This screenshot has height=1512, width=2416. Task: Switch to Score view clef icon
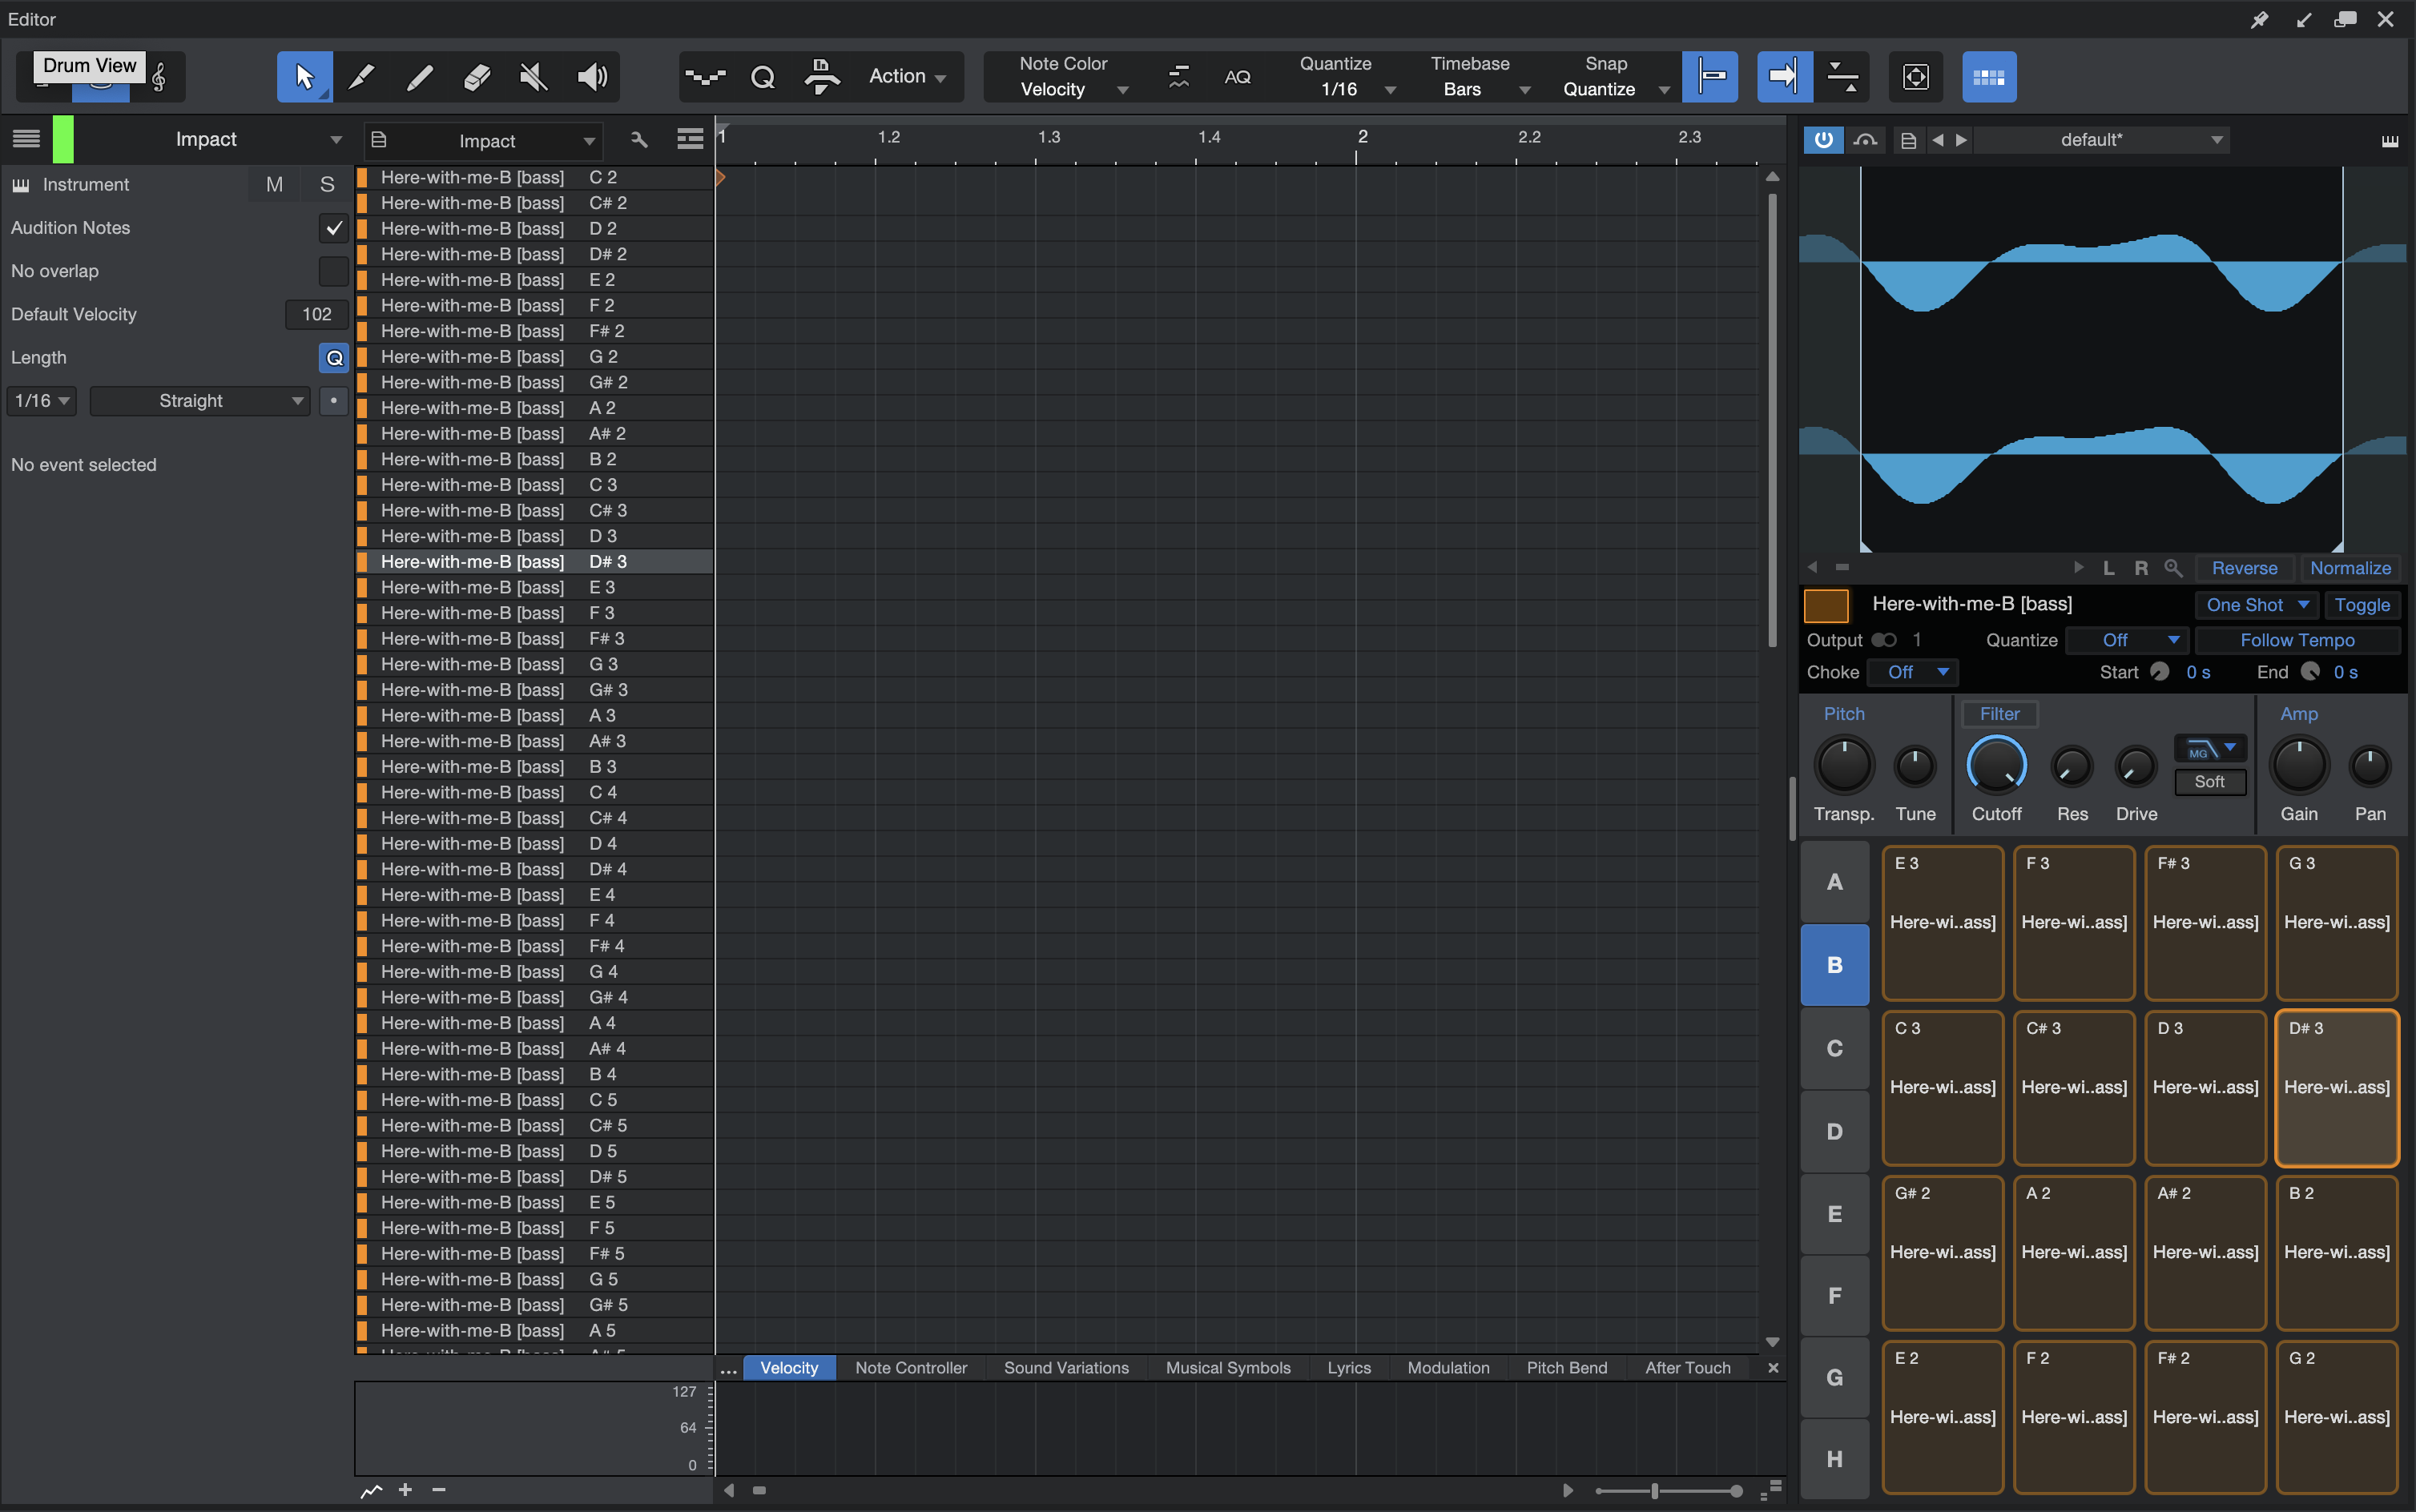pyautogui.click(x=159, y=76)
